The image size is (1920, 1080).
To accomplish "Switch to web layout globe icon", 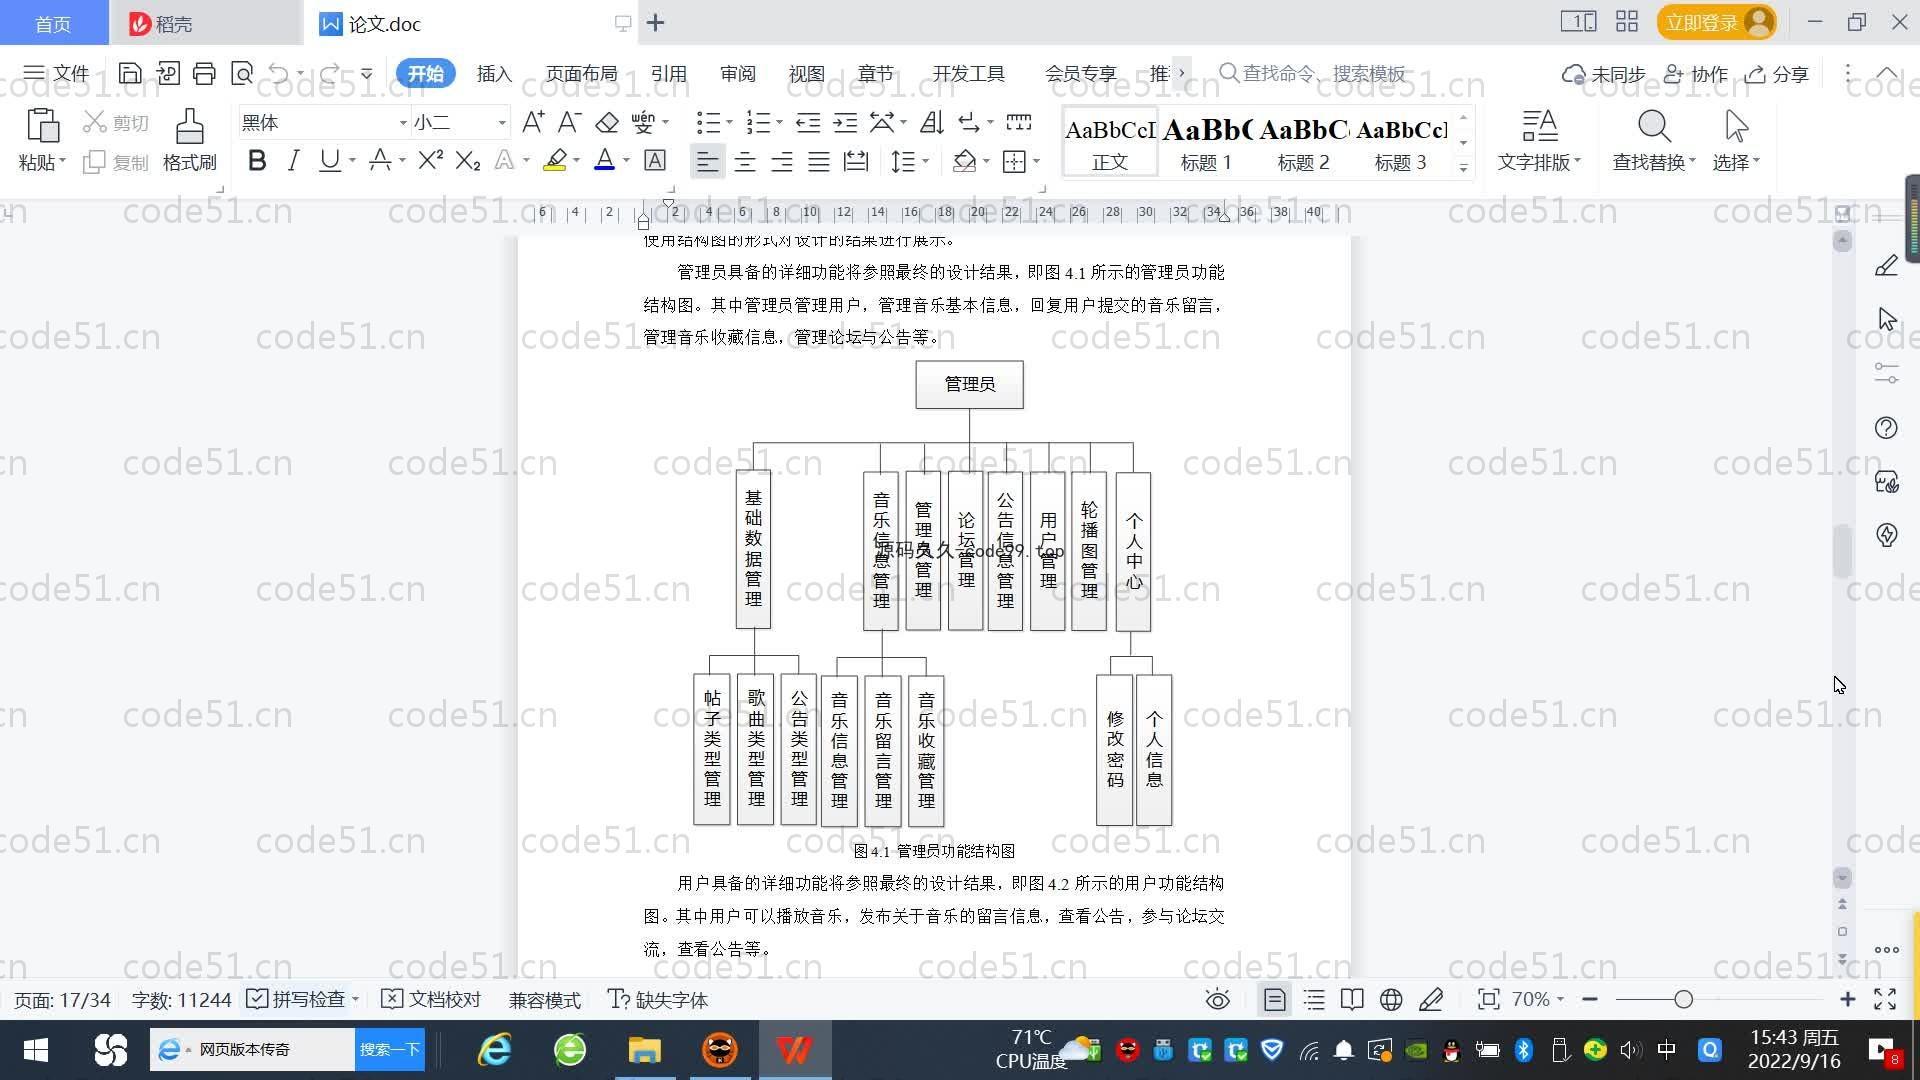I will pos(1391,1000).
